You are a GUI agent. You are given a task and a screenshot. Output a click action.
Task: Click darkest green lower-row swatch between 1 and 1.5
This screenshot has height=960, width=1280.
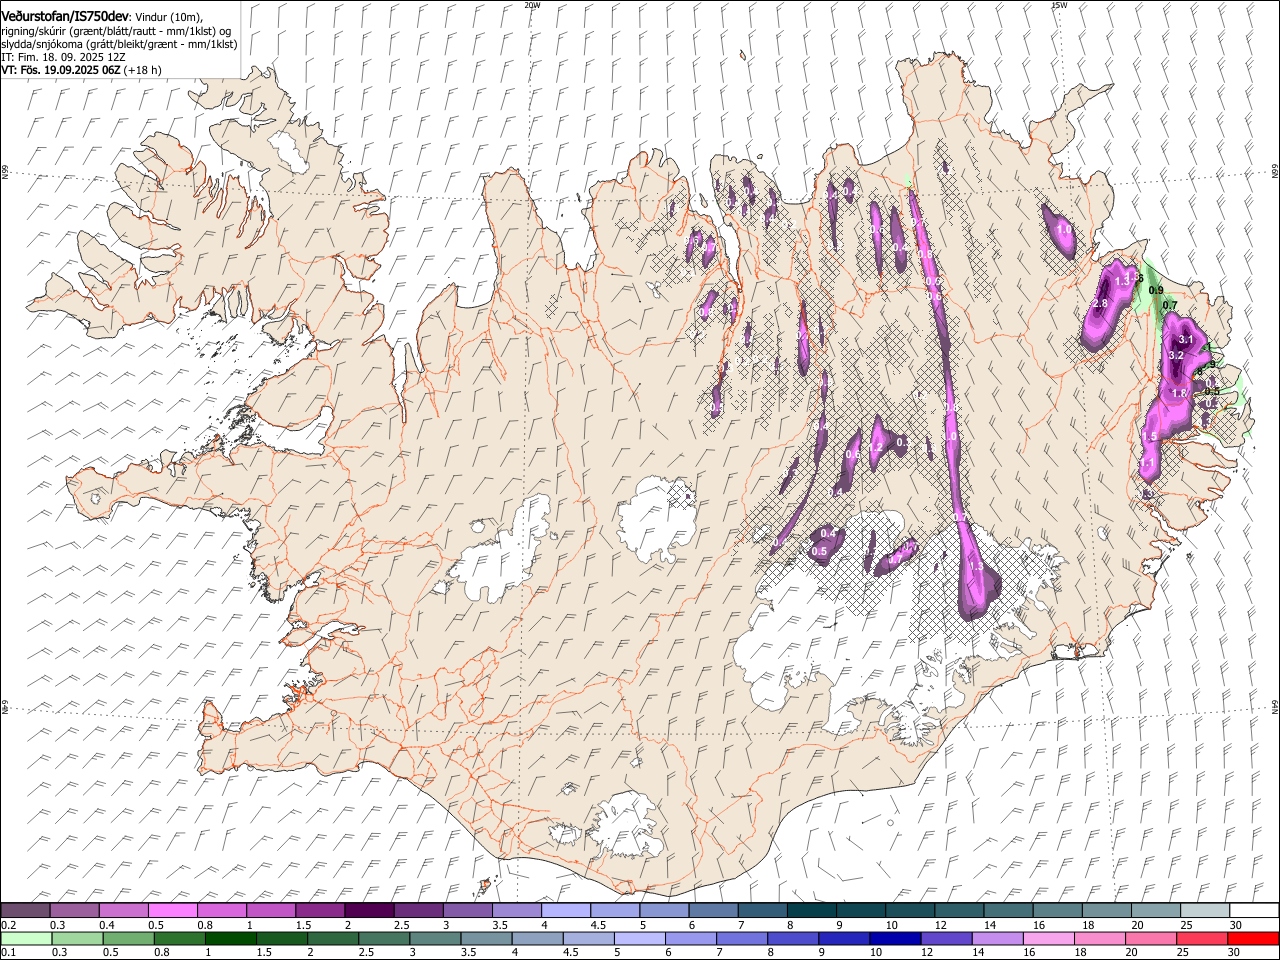click(x=230, y=939)
